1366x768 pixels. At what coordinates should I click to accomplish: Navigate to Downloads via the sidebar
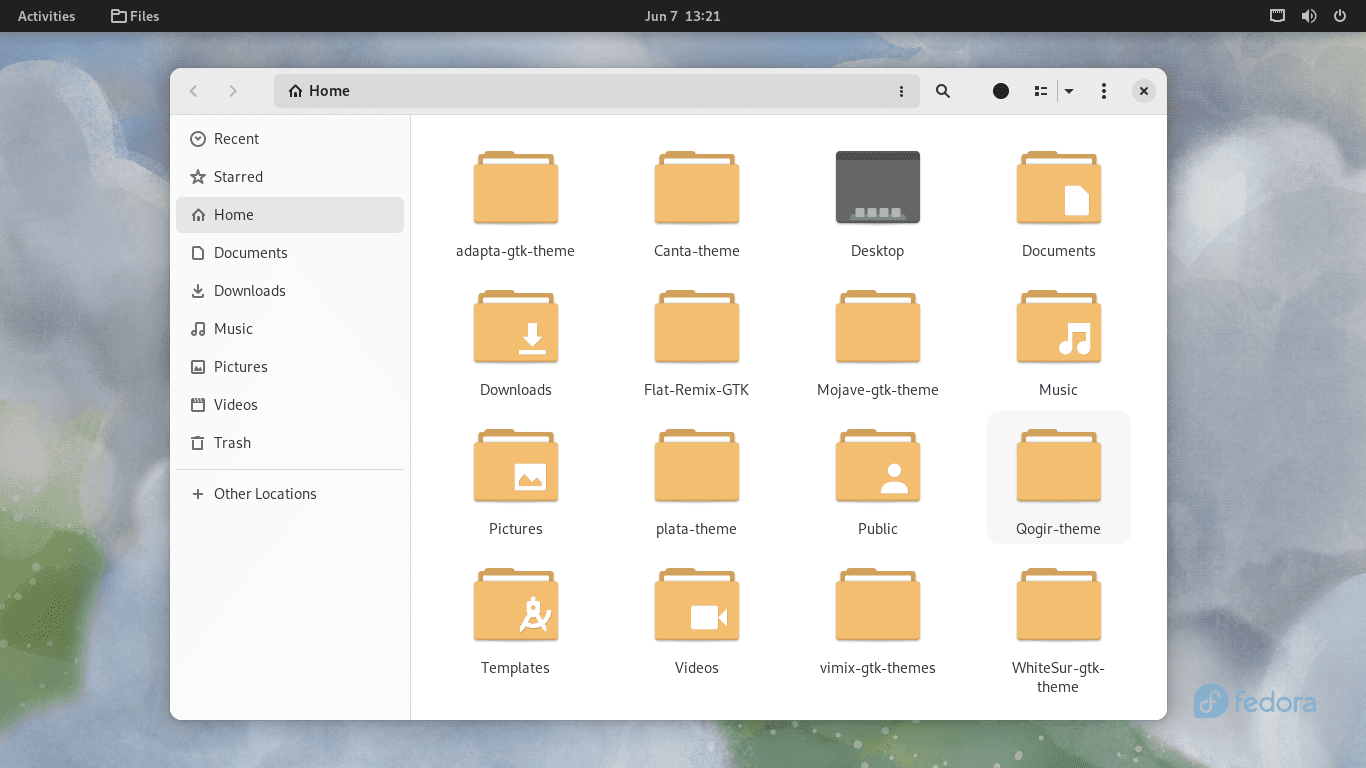pyautogui.click(x=248, y=290)
